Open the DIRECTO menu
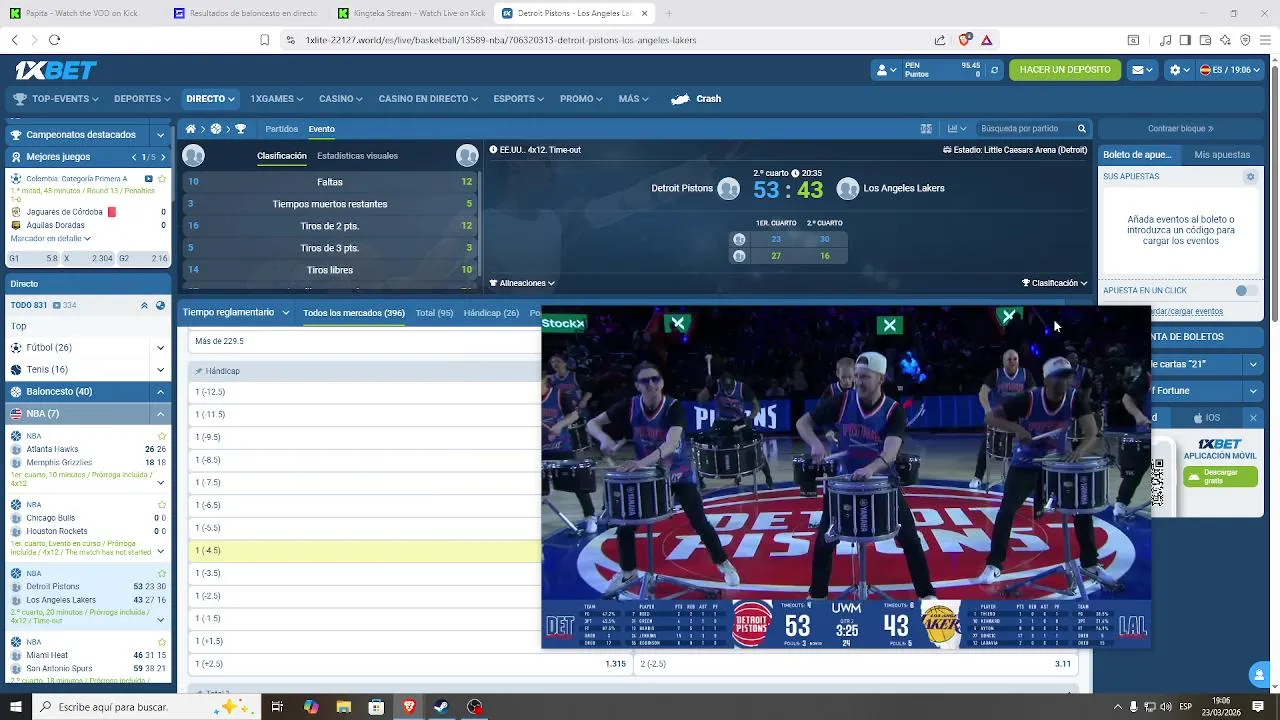This screenshot has height=720, width=1280. (210, 99)
